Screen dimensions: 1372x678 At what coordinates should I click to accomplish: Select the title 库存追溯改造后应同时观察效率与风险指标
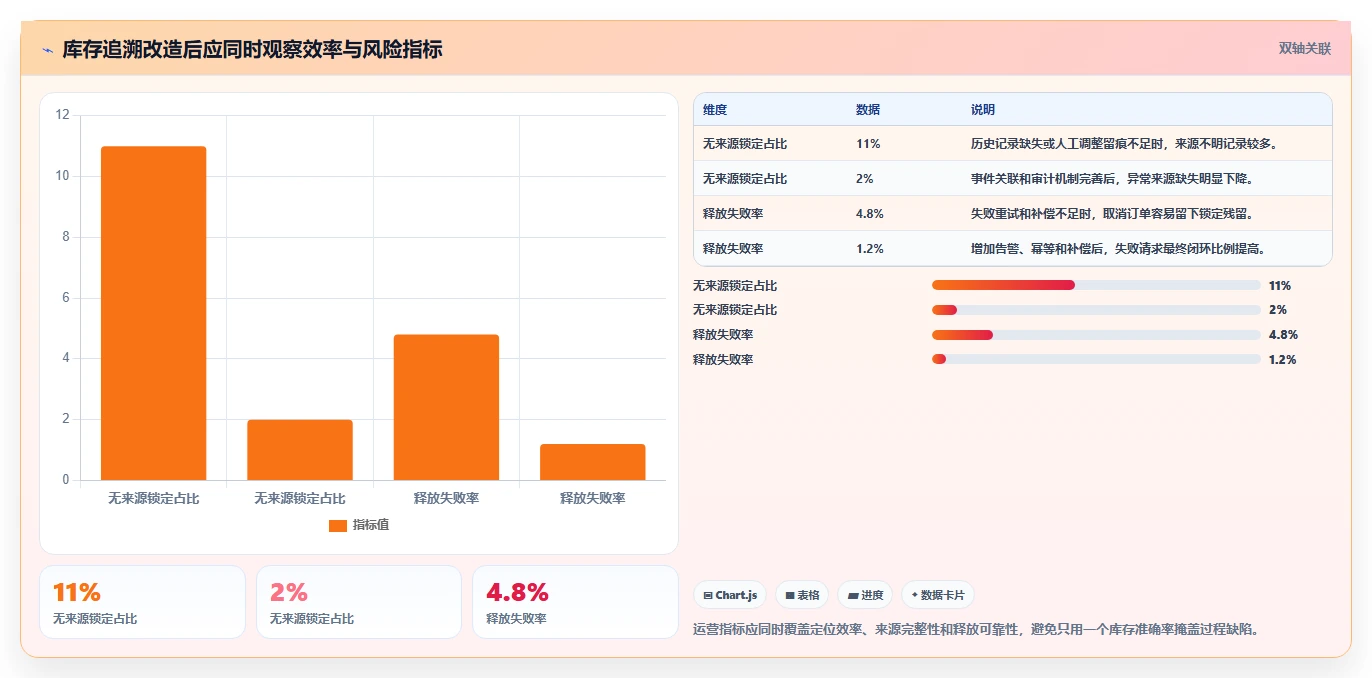(x=252, y=49)
